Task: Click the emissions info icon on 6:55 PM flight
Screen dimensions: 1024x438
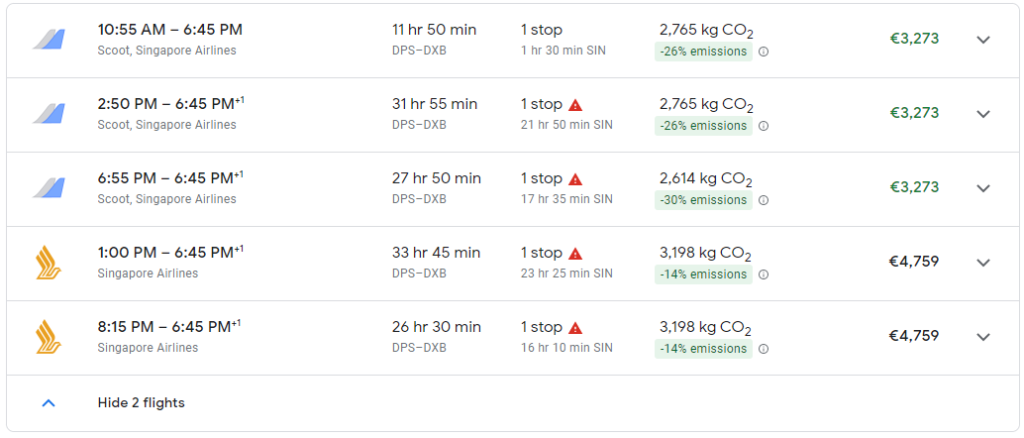Action: (763, 200)
